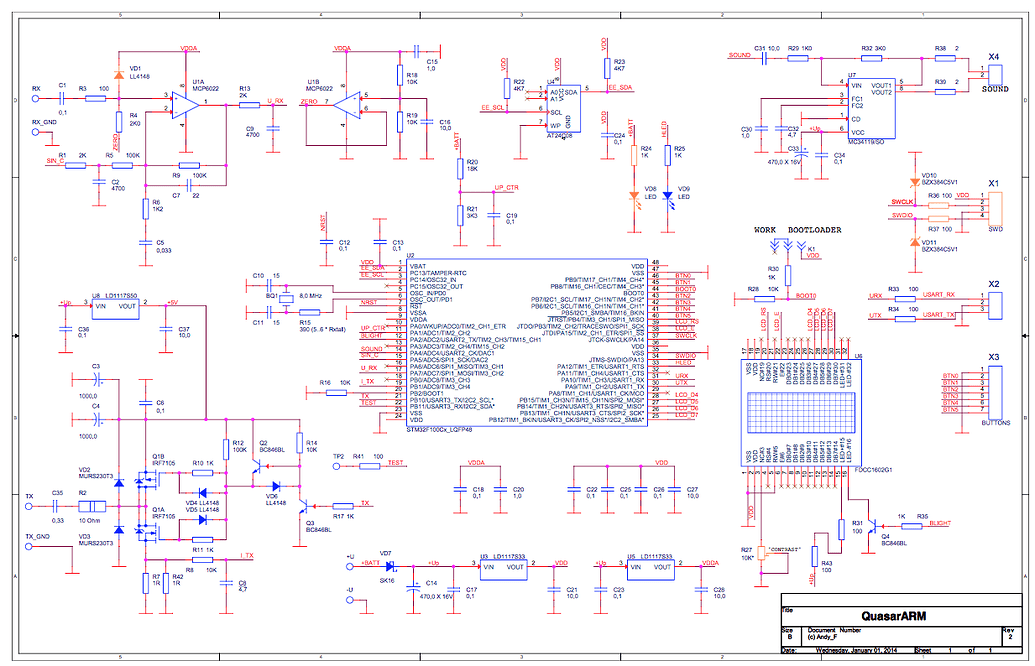The width and height of the screenshot is (1035, 666).
Task: Click the RX input terminal circle
Action: [36, 99]
